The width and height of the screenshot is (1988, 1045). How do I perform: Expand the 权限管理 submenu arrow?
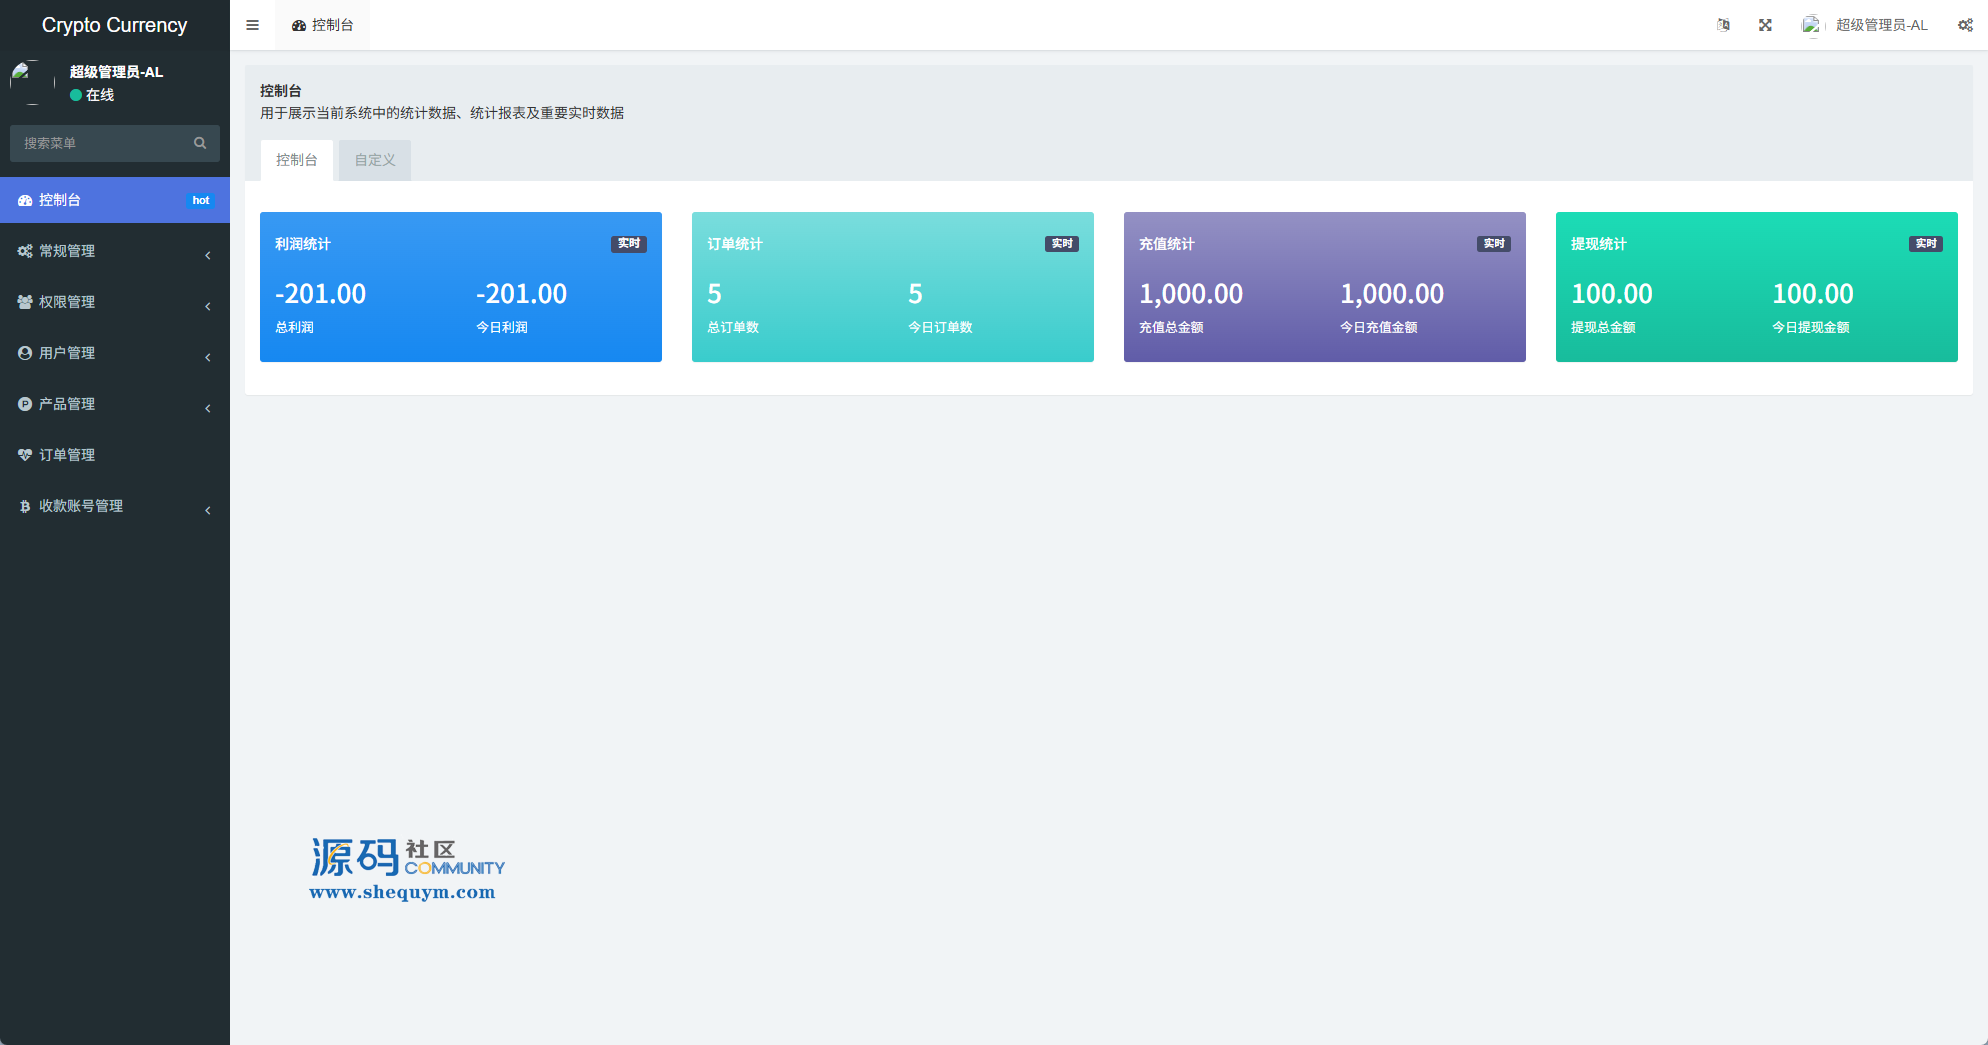(208, 306)
